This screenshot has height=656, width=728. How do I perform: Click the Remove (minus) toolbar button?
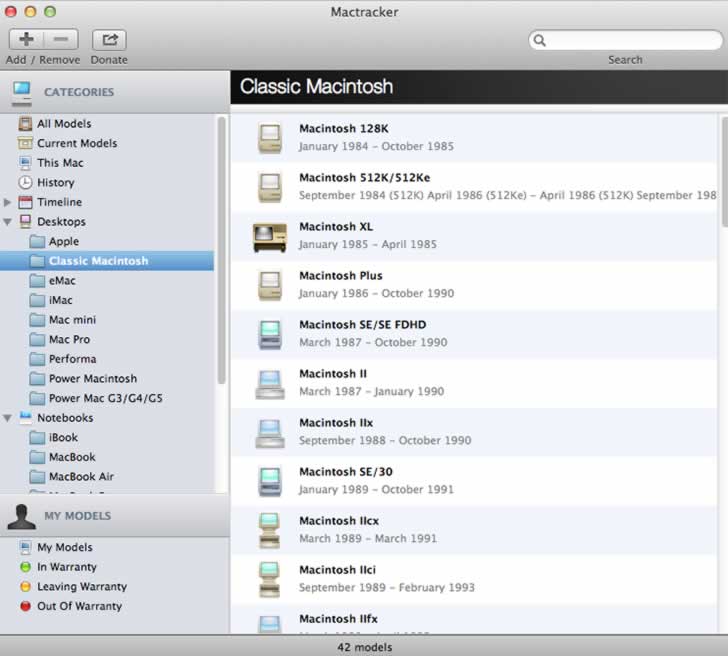(61, 39)
